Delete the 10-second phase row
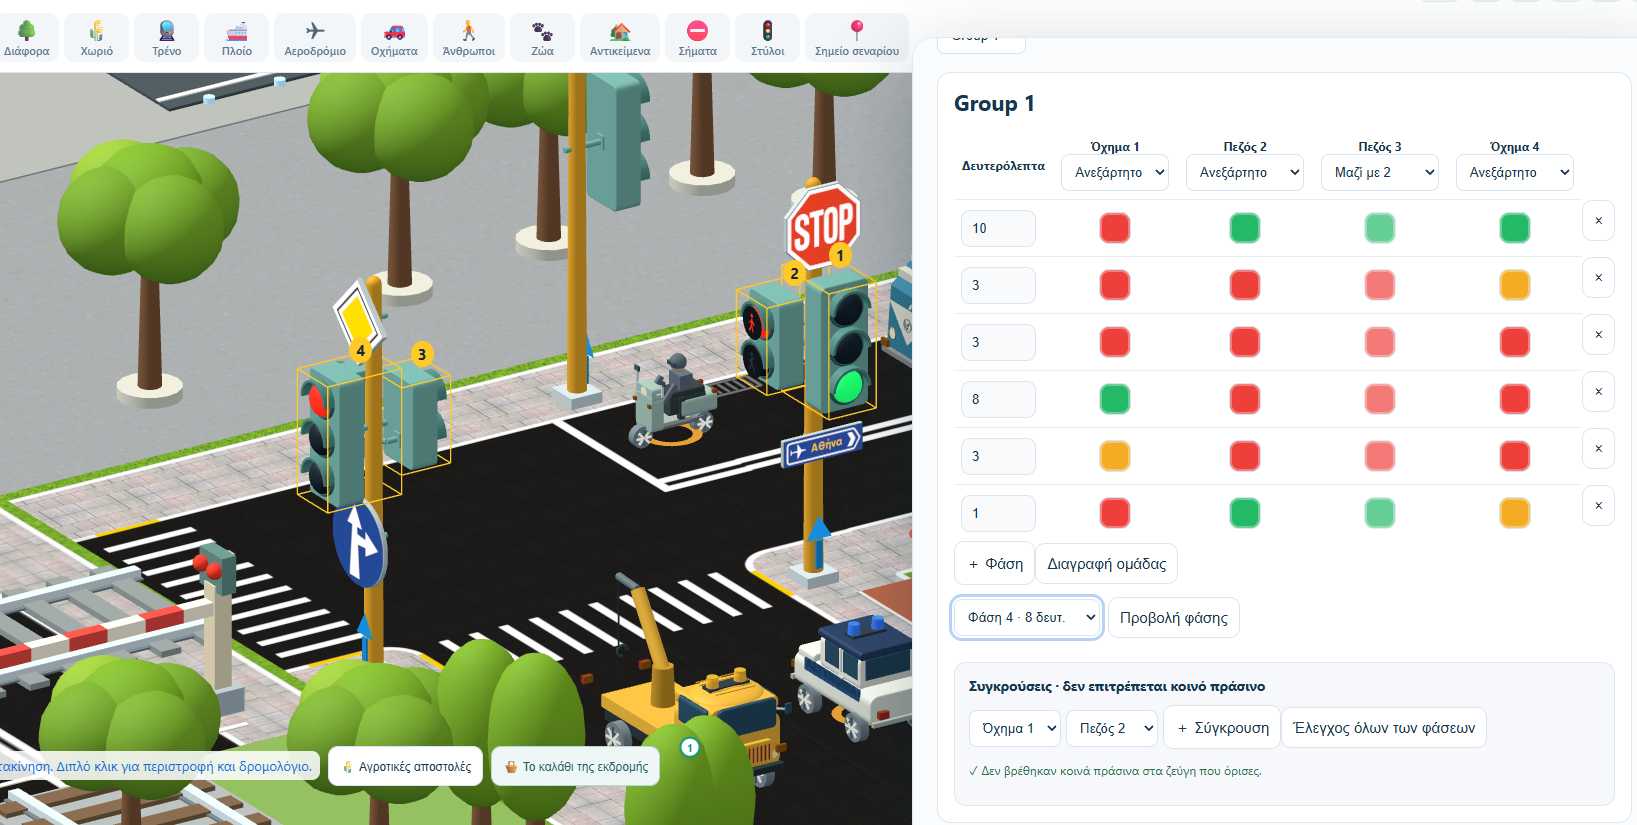Viewport: 1637px width, 825px height. (x=1598, y=221)
